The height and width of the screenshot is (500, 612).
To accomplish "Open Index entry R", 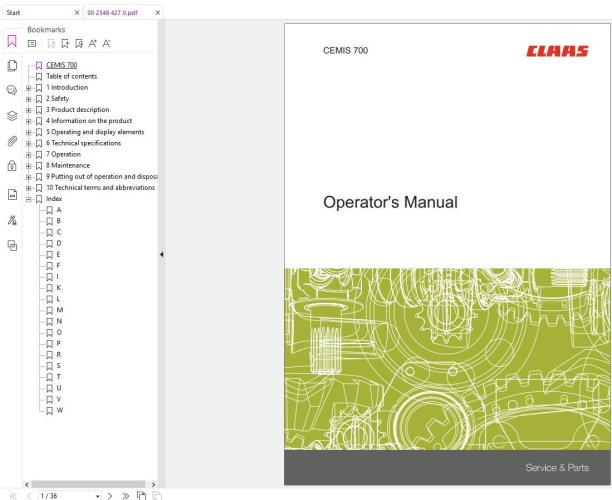I will (59, 354).
